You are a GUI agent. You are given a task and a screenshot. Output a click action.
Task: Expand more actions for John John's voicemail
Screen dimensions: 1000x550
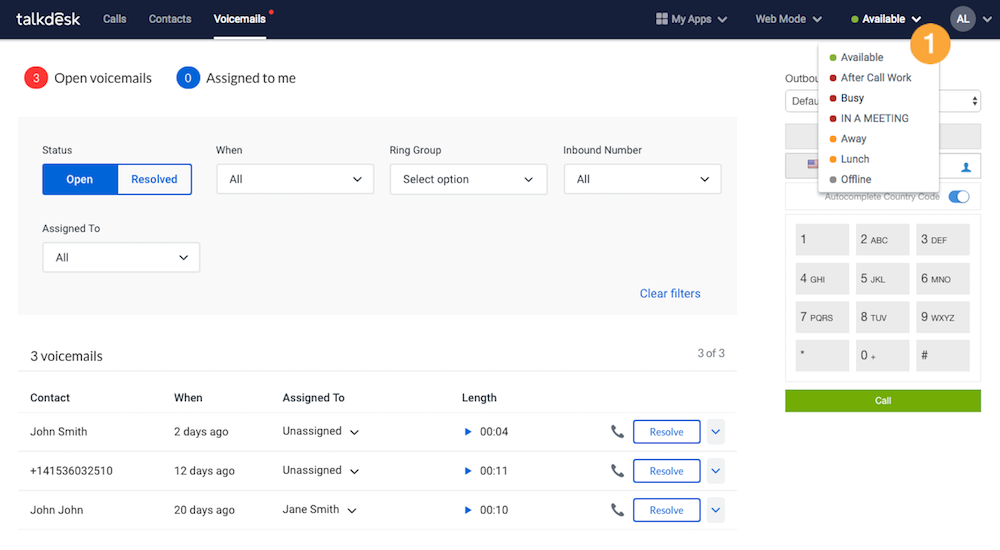point(716,510)
